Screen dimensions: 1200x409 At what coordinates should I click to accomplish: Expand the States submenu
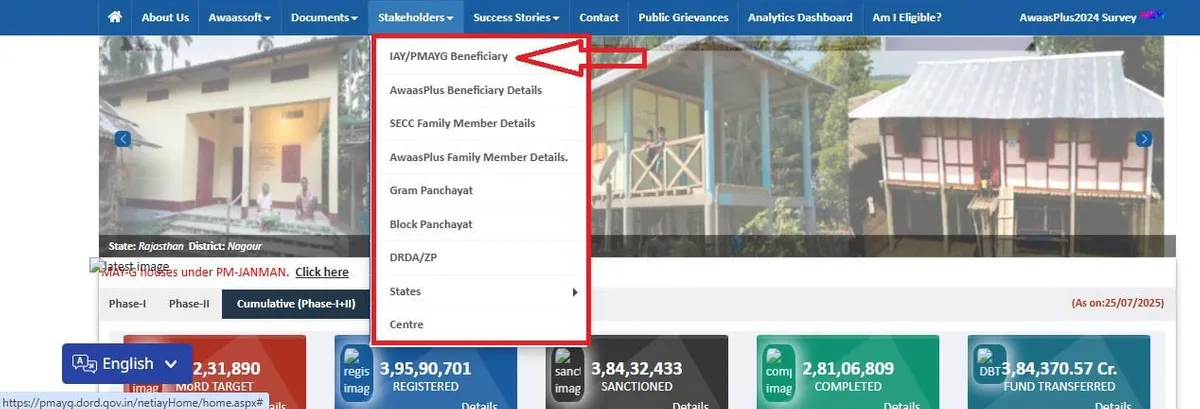tap(480, 292)
